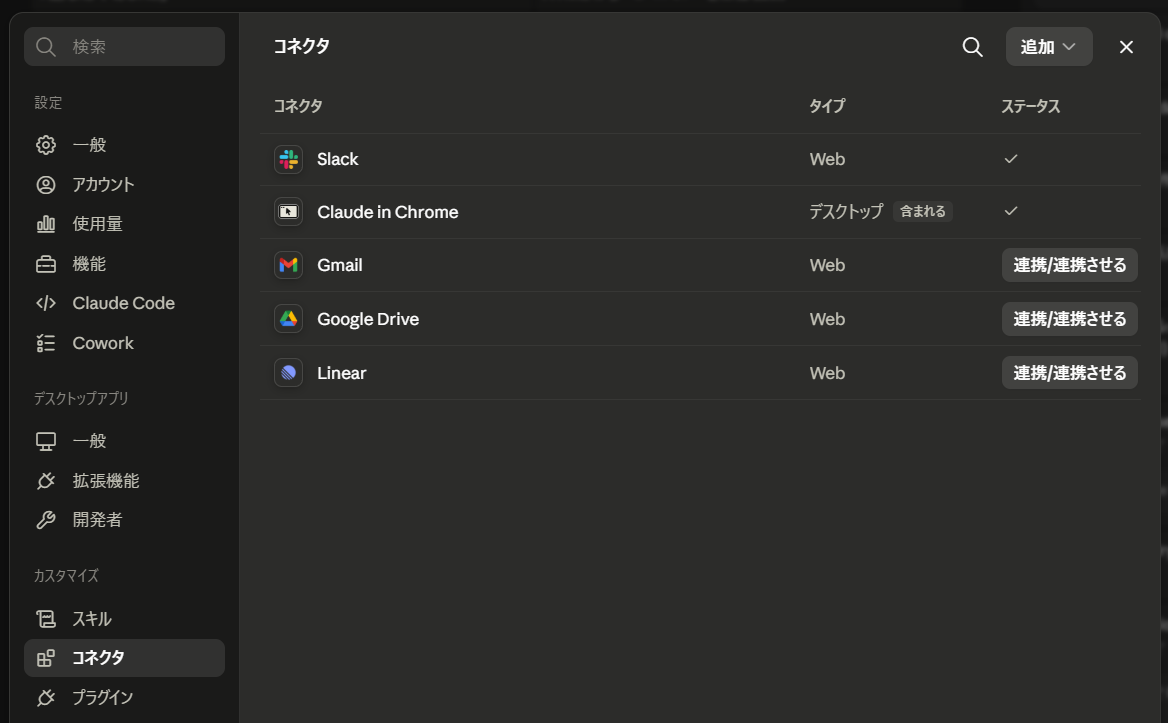Select the コネクタ sidebar item
The width and height of the screenshot is (1168, 723).
pyautogui.click(x=124, y=657)
